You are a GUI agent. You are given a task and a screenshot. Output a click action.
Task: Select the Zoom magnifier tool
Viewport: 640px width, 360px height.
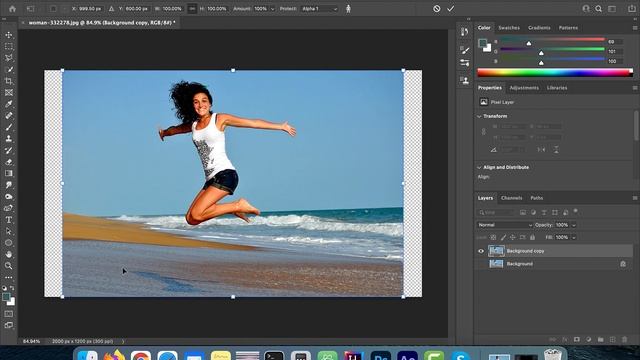point(9,266)
